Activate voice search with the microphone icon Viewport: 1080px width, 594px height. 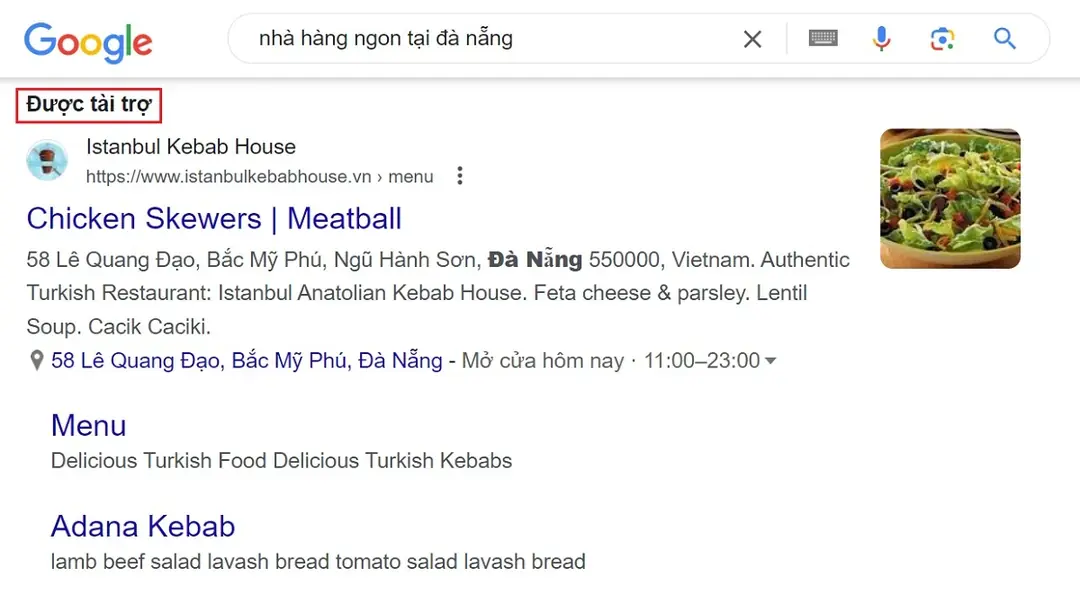pos(881,38)
